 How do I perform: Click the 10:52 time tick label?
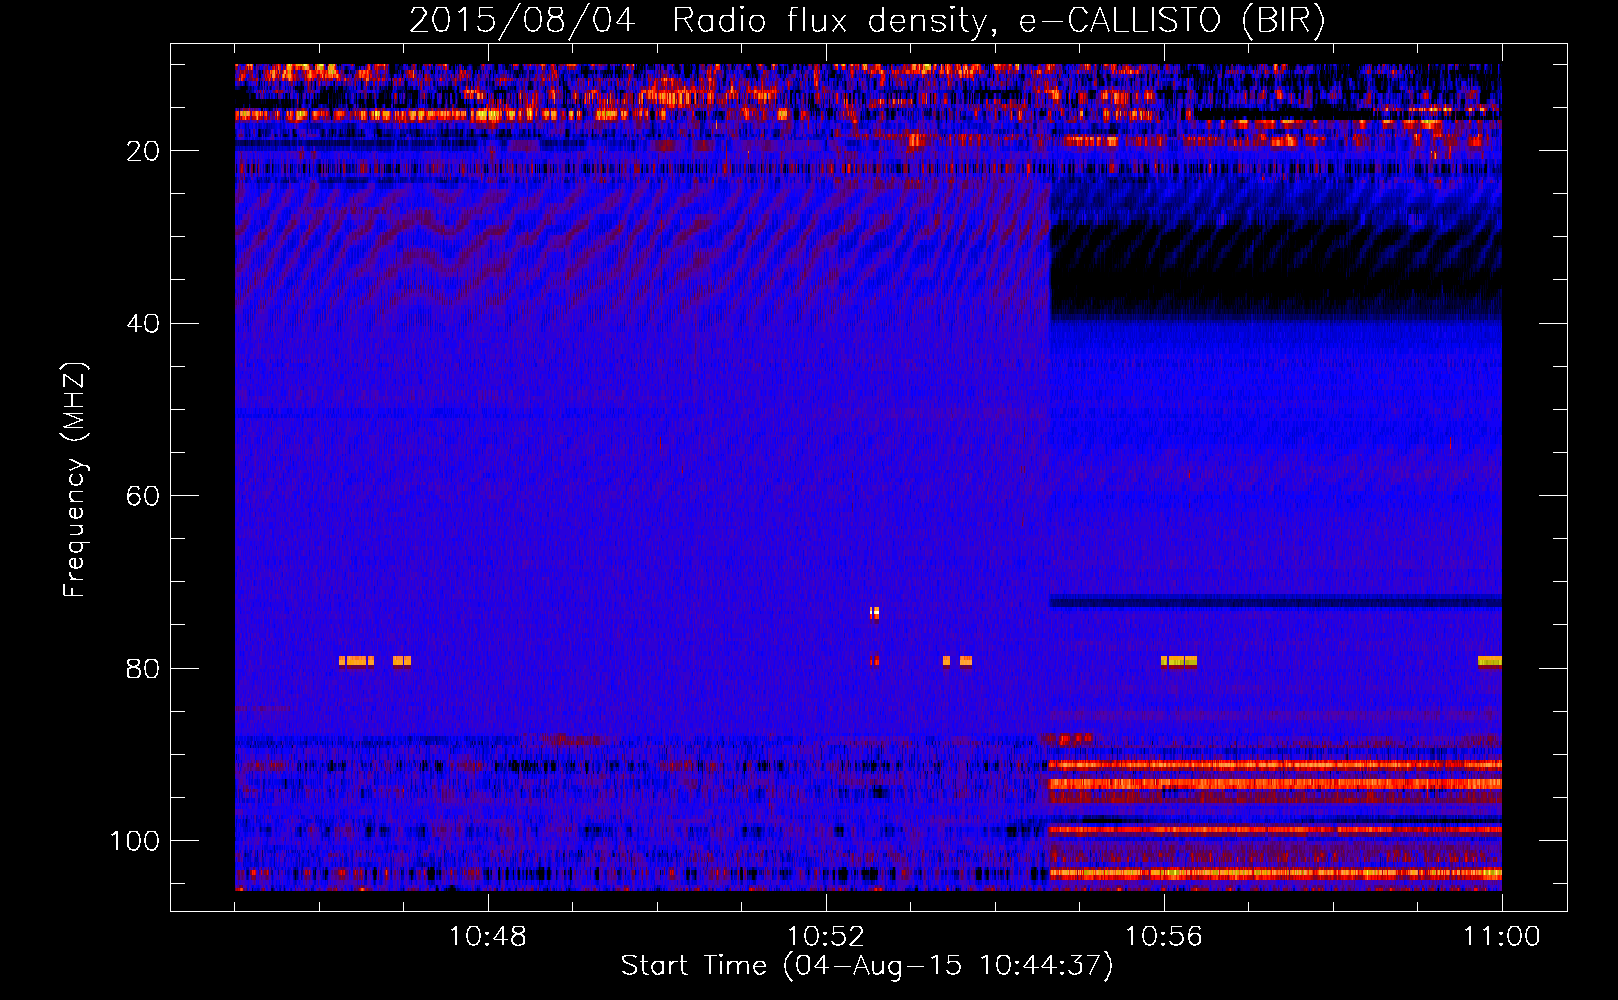coord(826,937)
